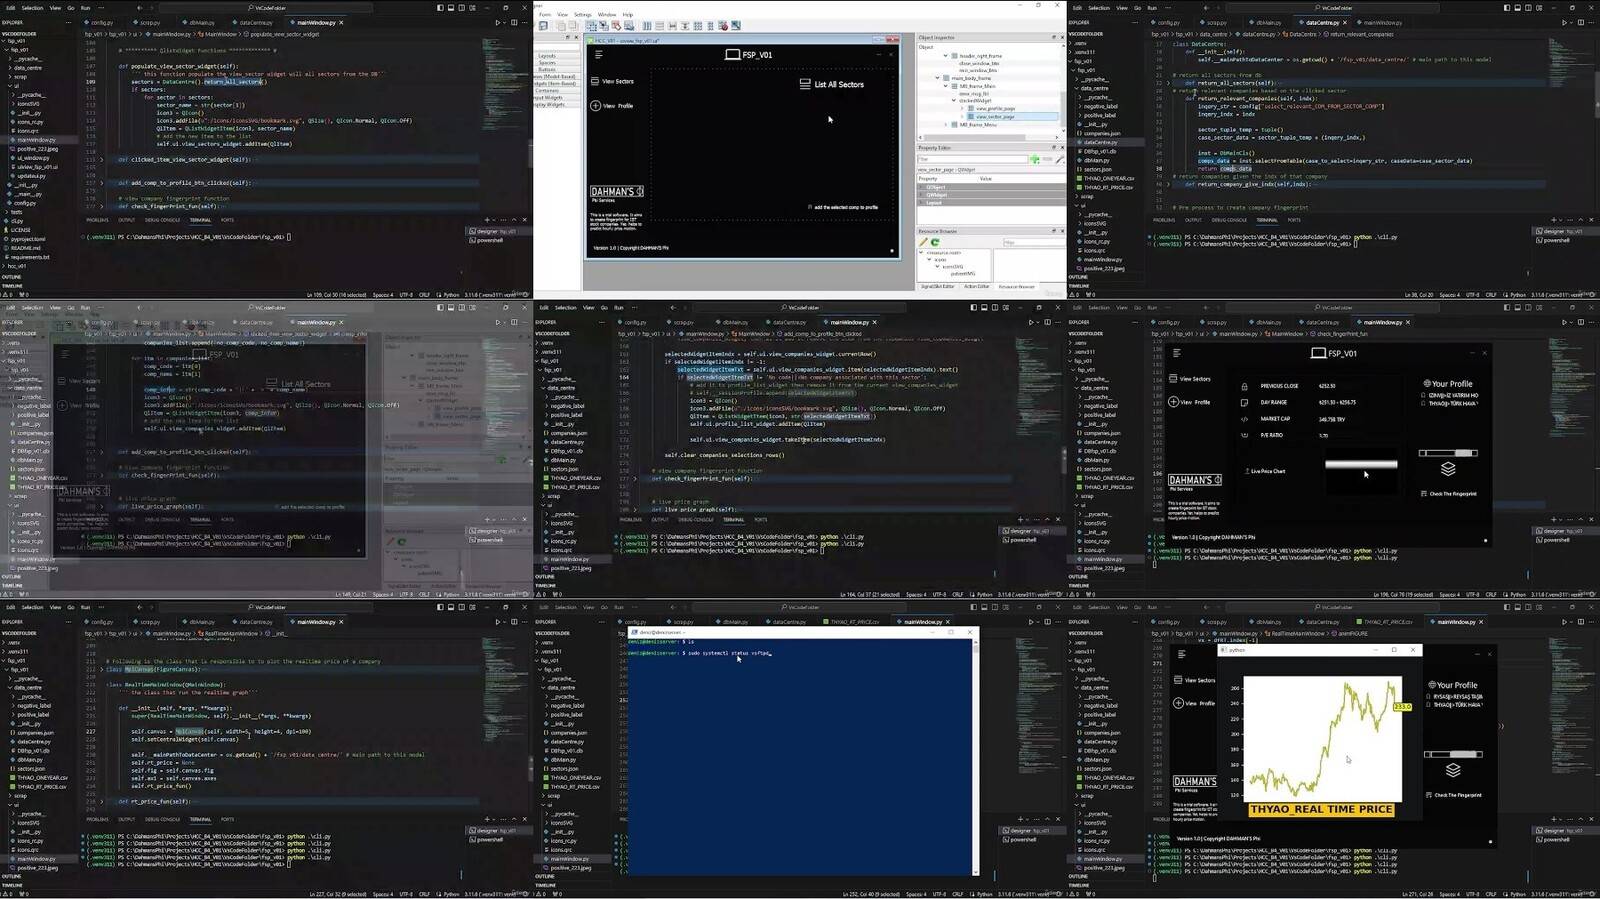Screen dimensions: 1600x899
Task: Toggle primary sidebar in the bottom-left VS Code window
Action: click(440, 607)
